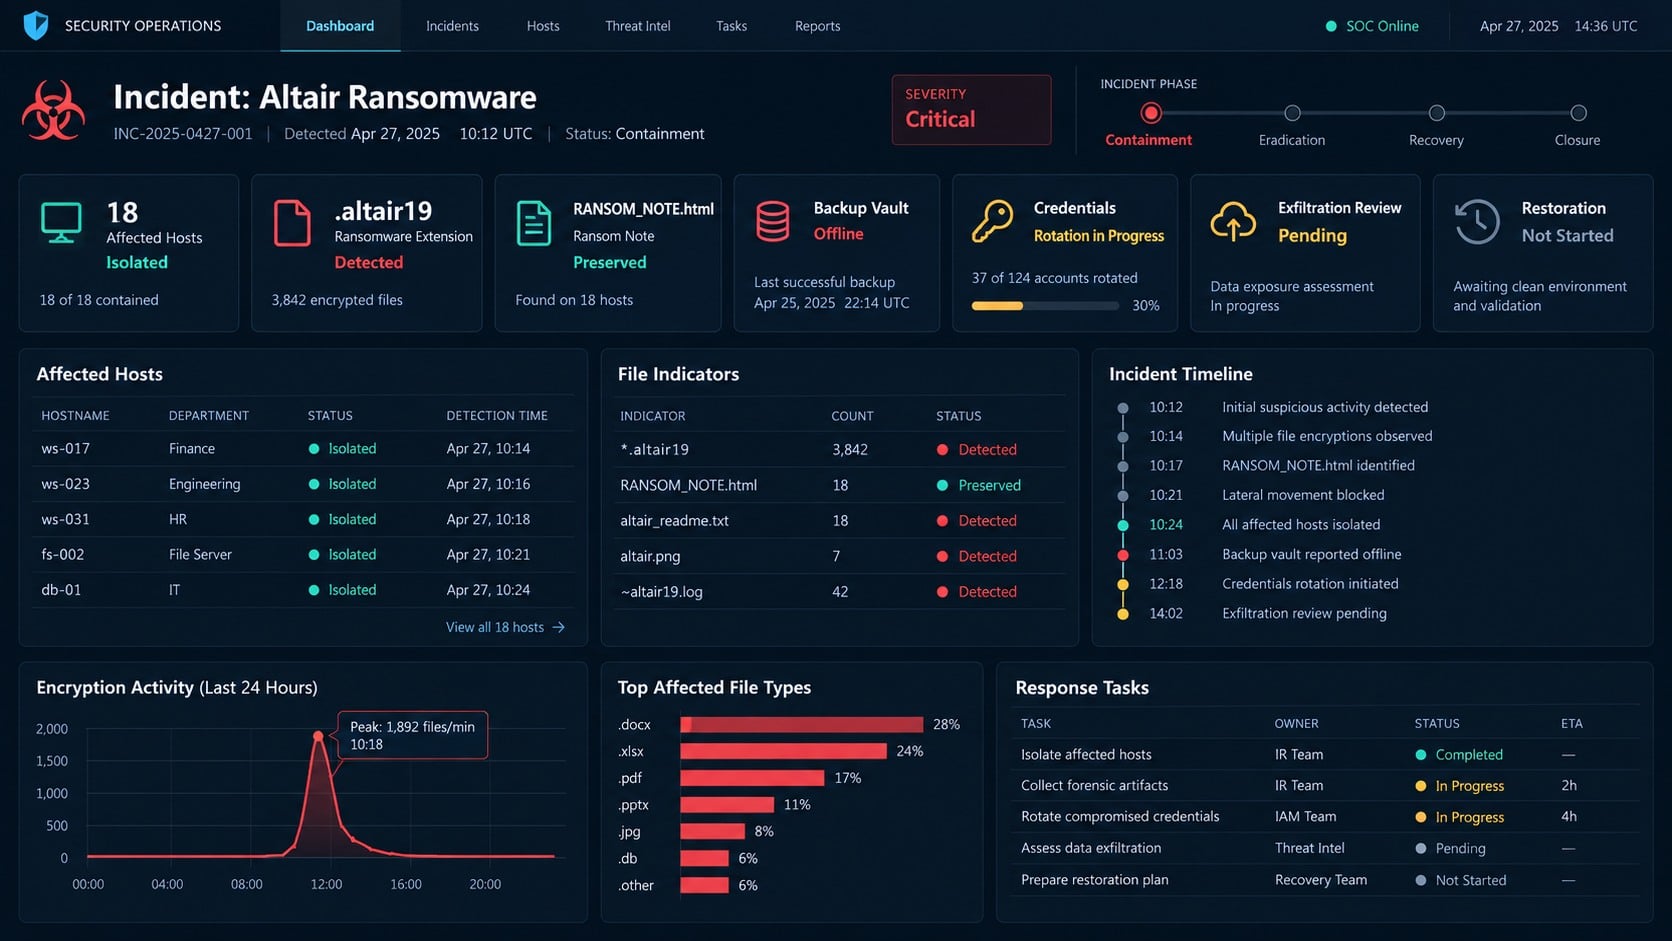Click the 12:18 credentials rotation timeline marker
This screenshot has height=941, width=1672.
1123,584
